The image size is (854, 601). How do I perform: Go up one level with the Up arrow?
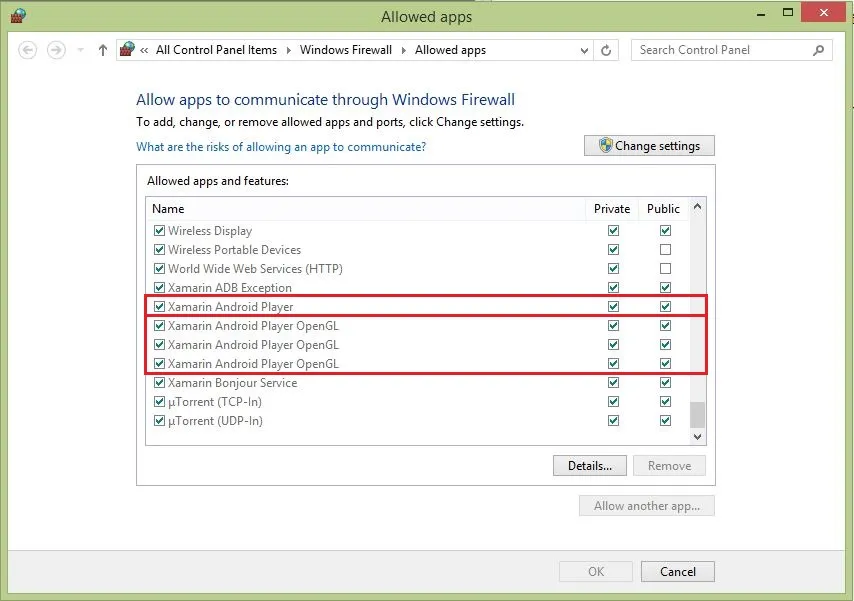point(102,50)
